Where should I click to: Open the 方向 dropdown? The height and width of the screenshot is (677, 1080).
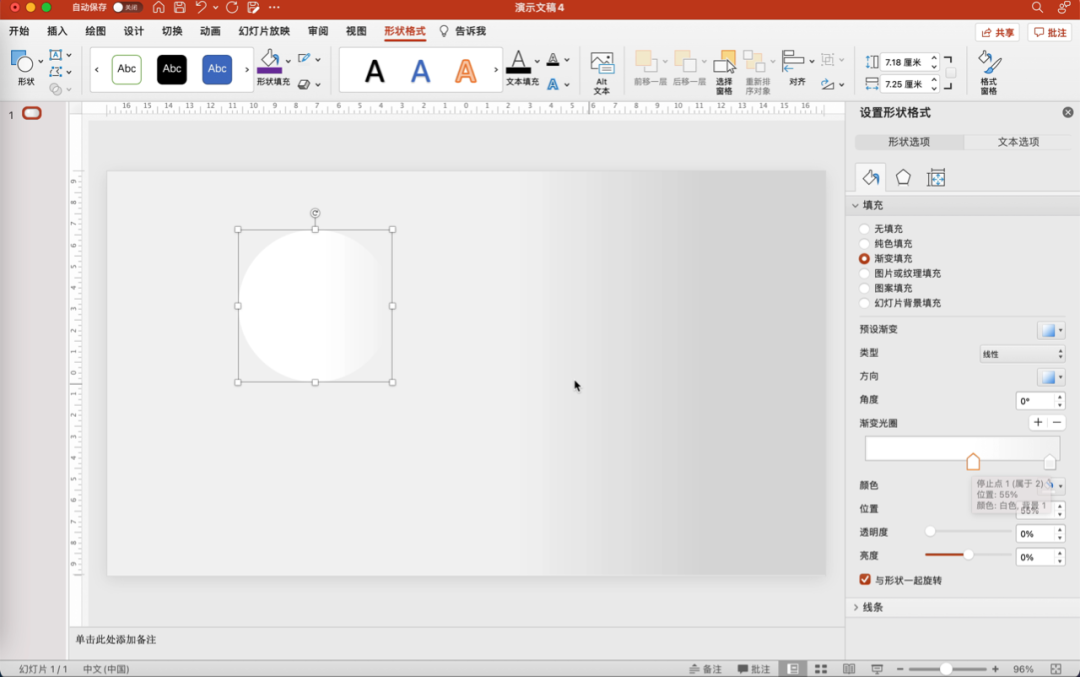point(1051,377)
